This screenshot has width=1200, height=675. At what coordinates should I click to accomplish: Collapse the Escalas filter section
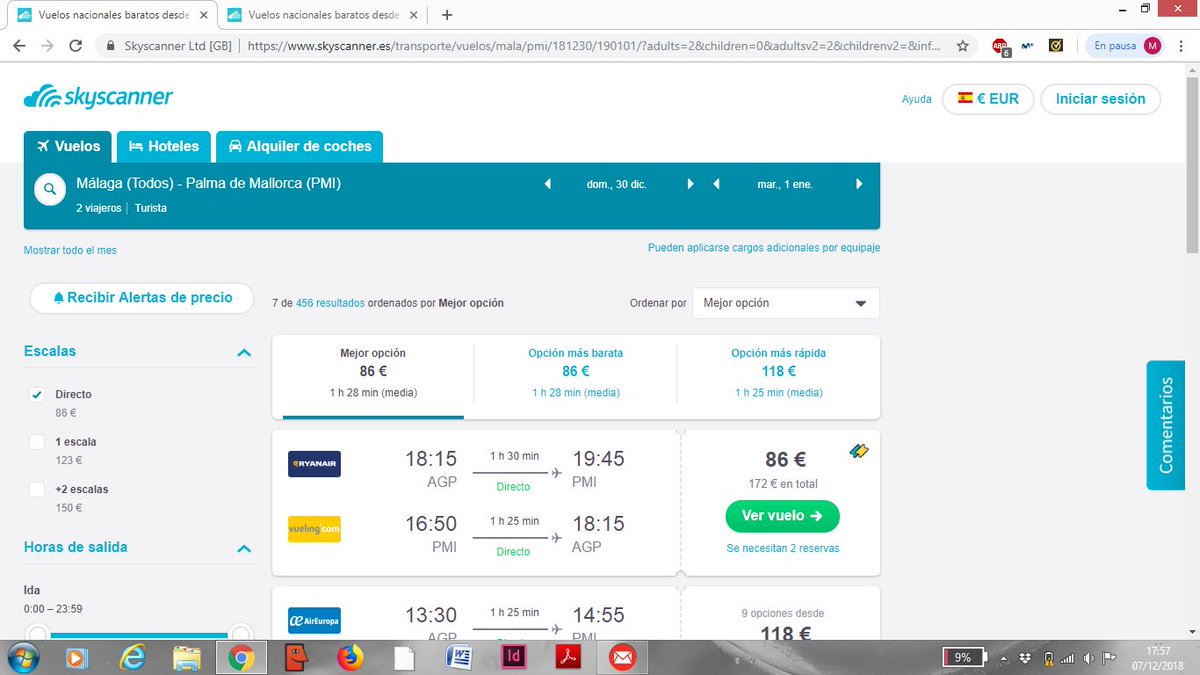pos(243,352)
